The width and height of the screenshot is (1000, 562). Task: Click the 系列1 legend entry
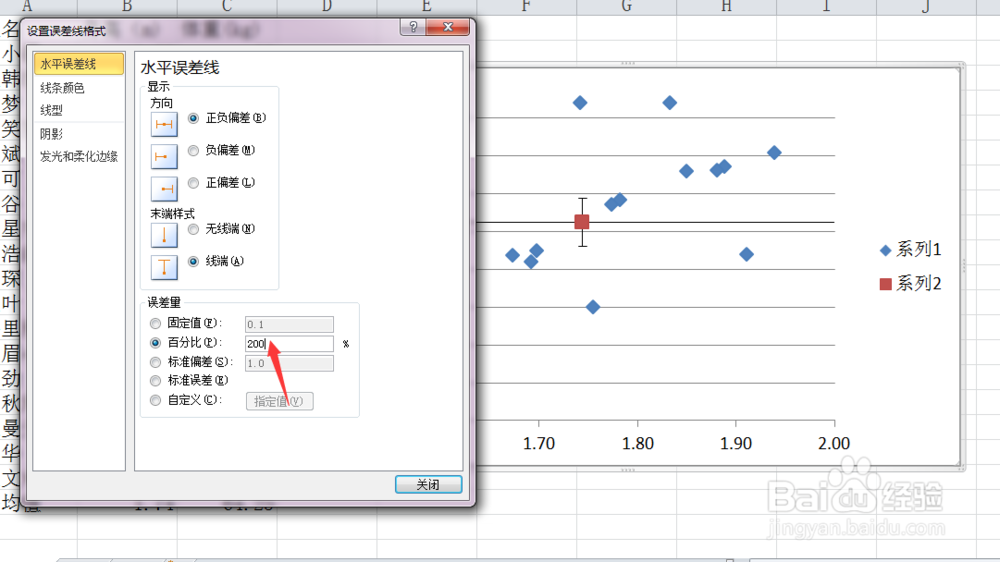(x=910, y=249)
